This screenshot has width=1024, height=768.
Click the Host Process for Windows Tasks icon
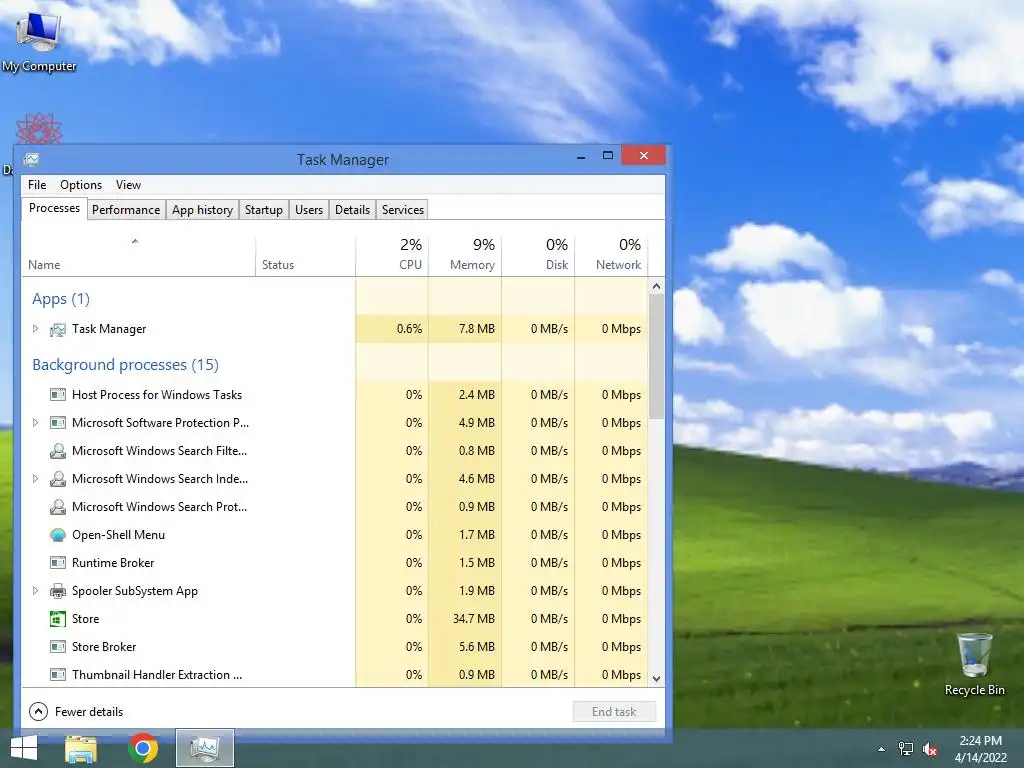point(57,394)
